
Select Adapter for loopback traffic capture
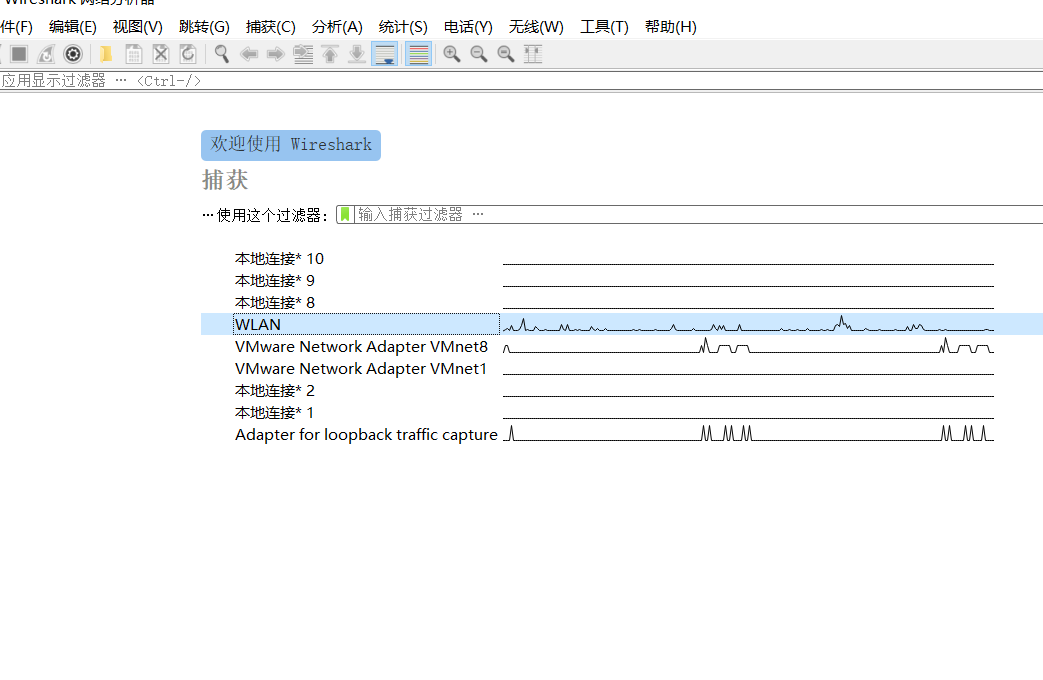(x=366, y=434)
